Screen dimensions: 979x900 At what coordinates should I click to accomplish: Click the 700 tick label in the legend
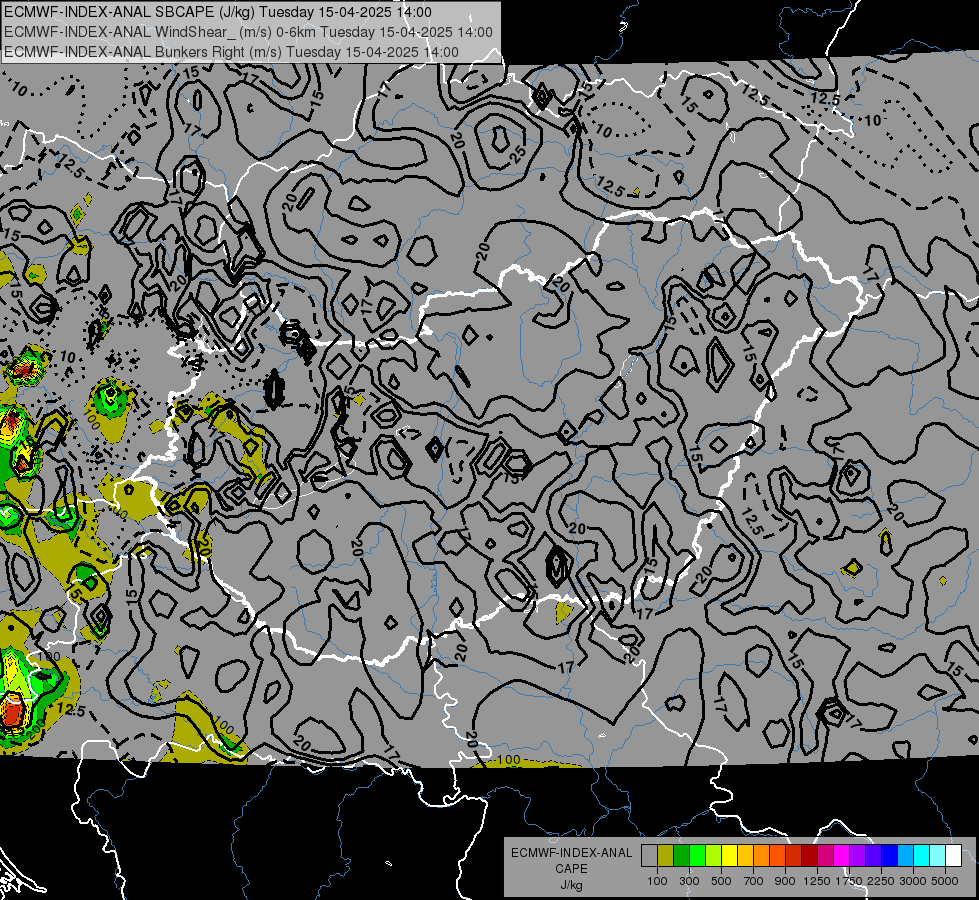tap(754, 881)
